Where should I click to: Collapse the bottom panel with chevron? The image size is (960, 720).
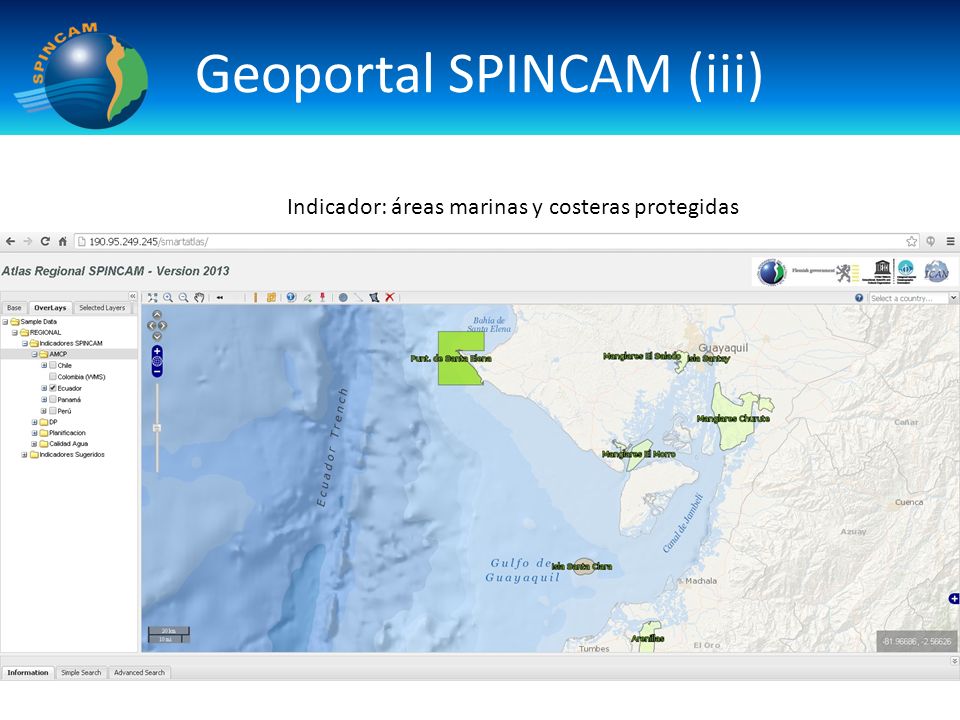tap(954, 661)
